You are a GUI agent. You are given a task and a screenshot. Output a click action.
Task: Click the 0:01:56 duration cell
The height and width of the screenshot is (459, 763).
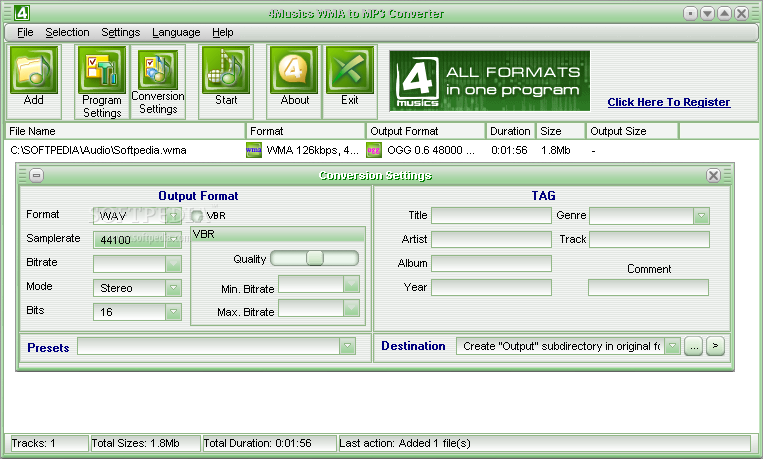click(509, 150)
